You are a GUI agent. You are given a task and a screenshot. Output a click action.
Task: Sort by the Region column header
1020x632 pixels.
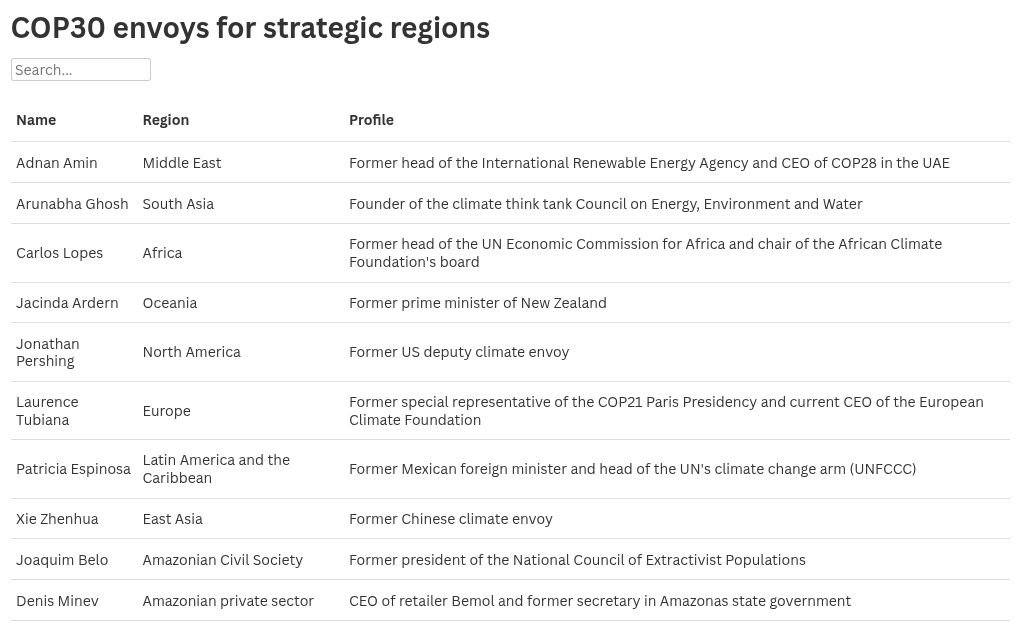click(166, 120)
